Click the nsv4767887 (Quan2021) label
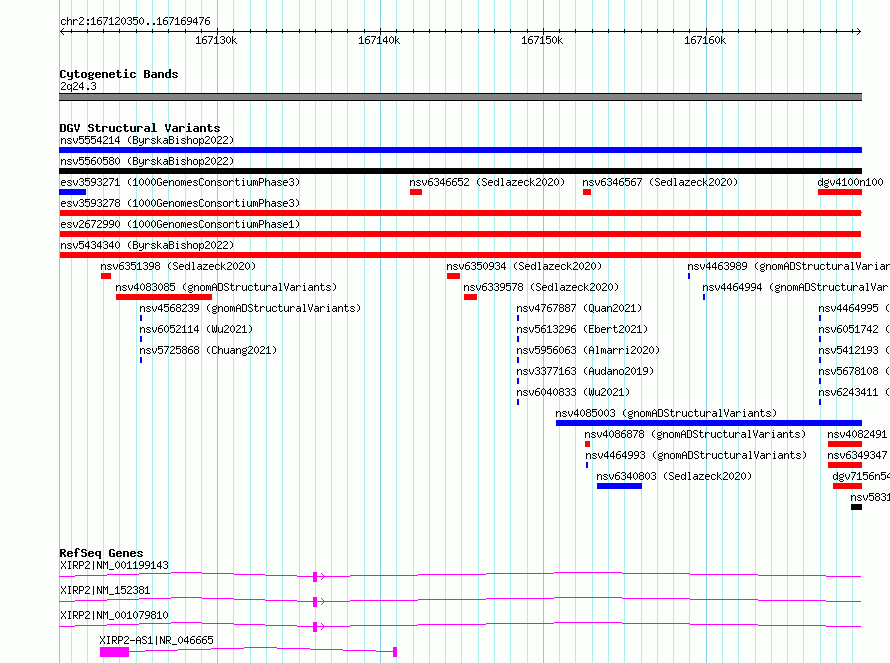Image resolution: width=890 pixels, height=663 pixels. point(579,308)
